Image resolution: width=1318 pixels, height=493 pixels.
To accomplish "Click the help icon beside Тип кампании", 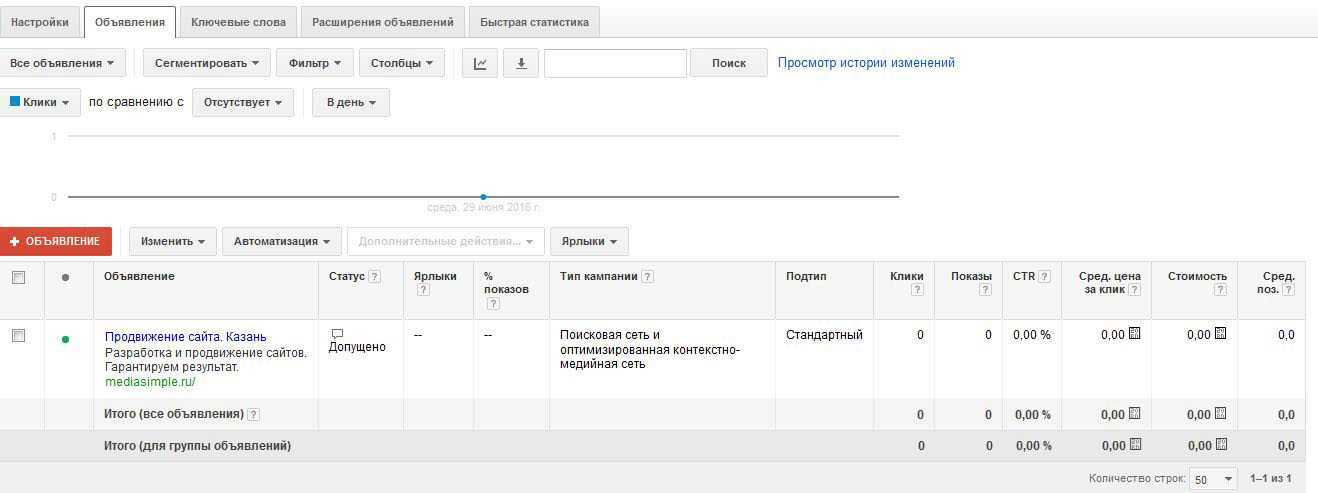I will point(647,277).
